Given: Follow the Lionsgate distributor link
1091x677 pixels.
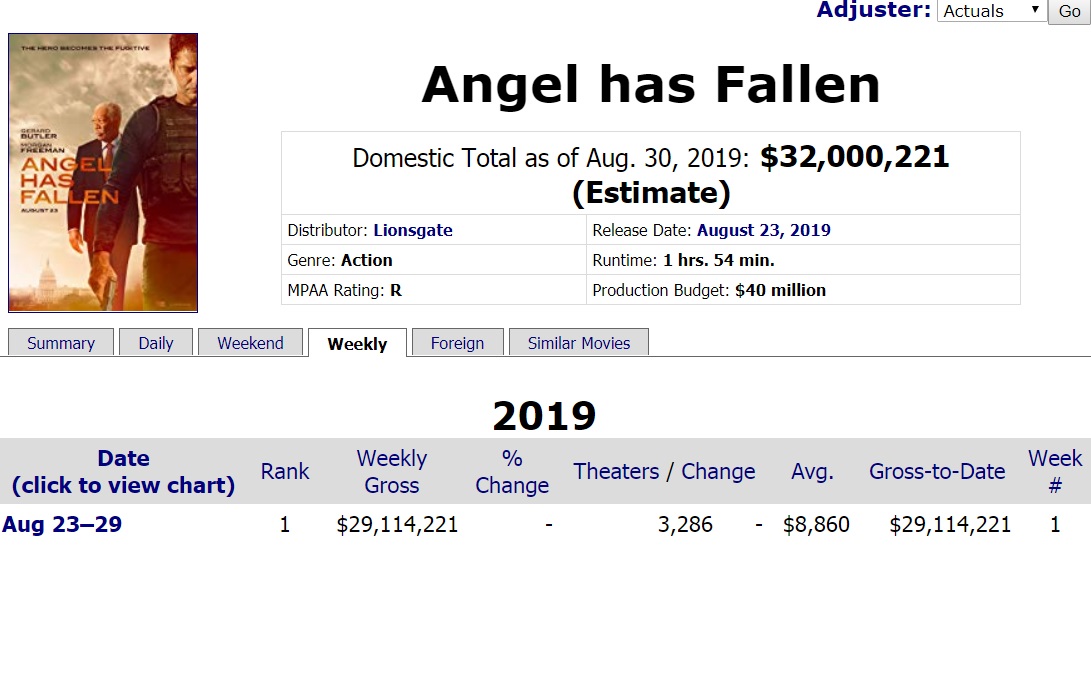Looking at the screenshot, I should pos(413,230).
